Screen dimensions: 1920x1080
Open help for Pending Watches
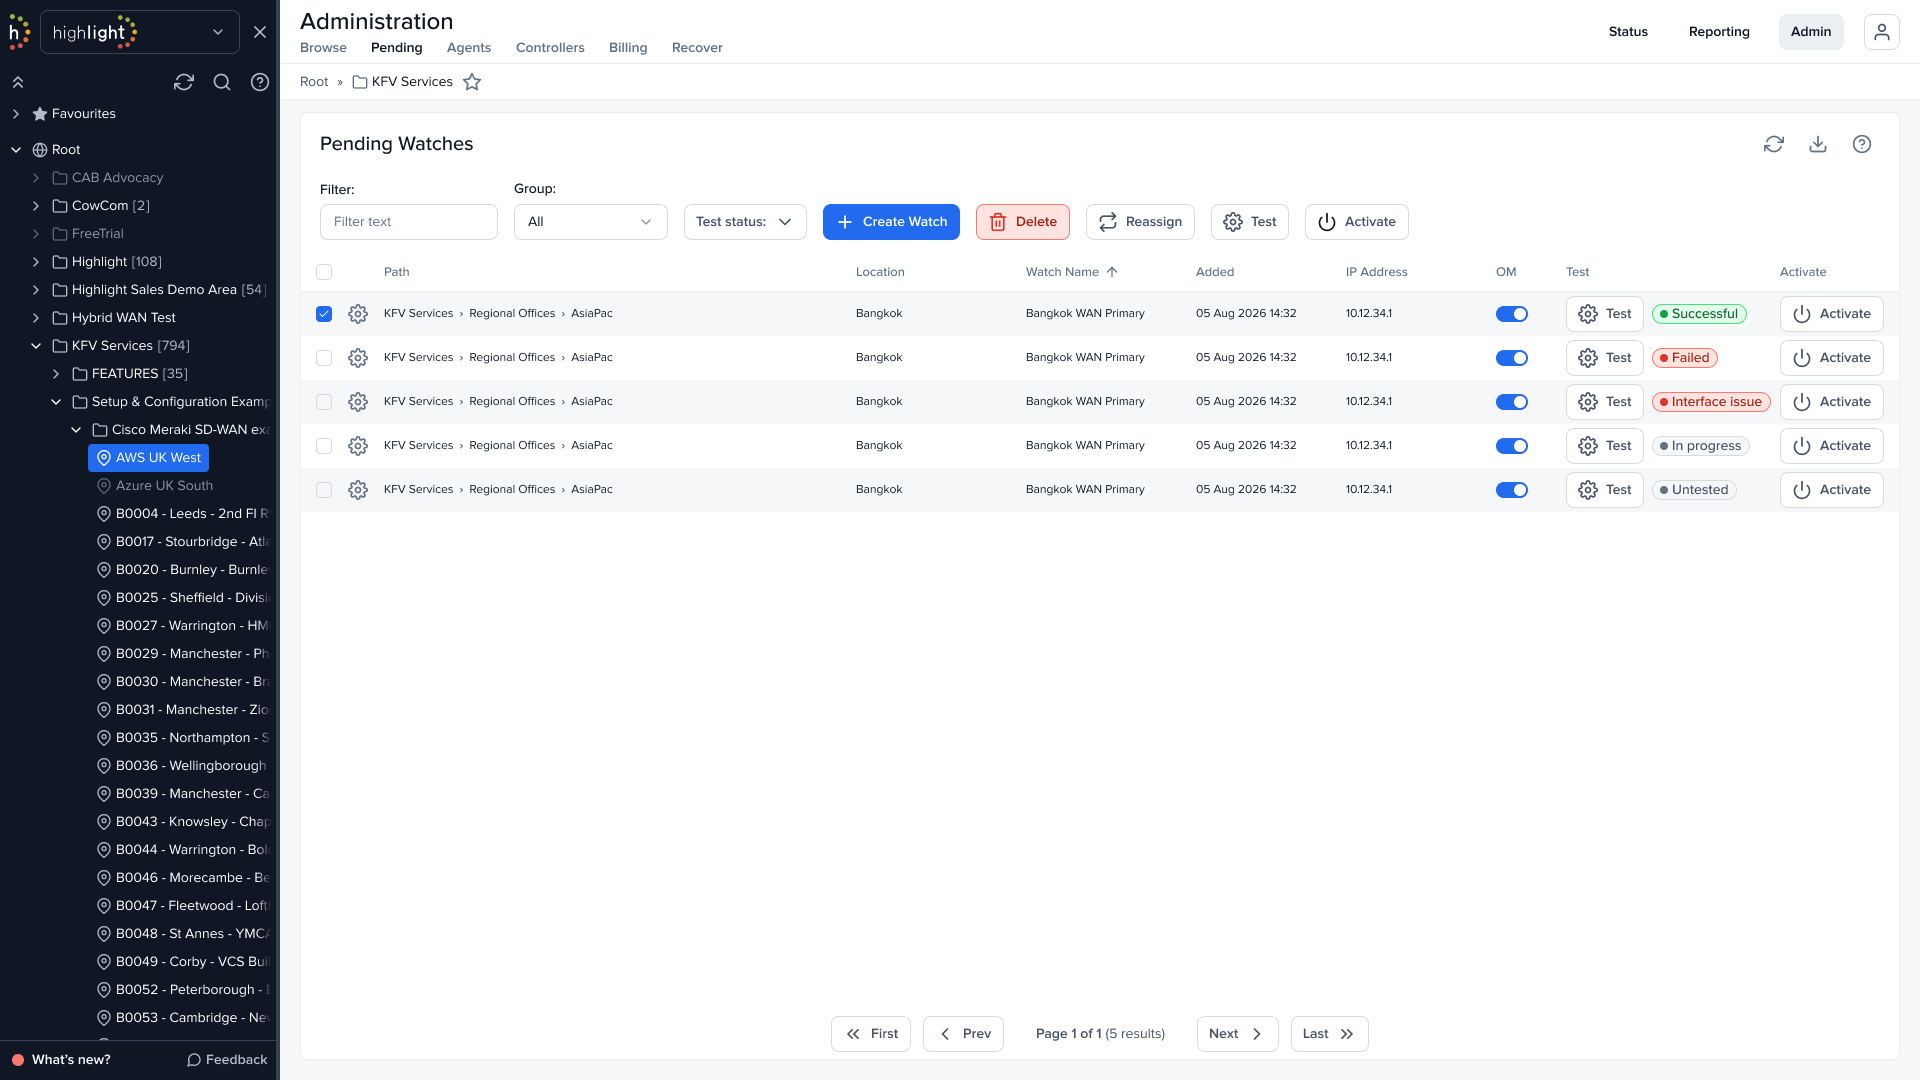click(1862, 144)
